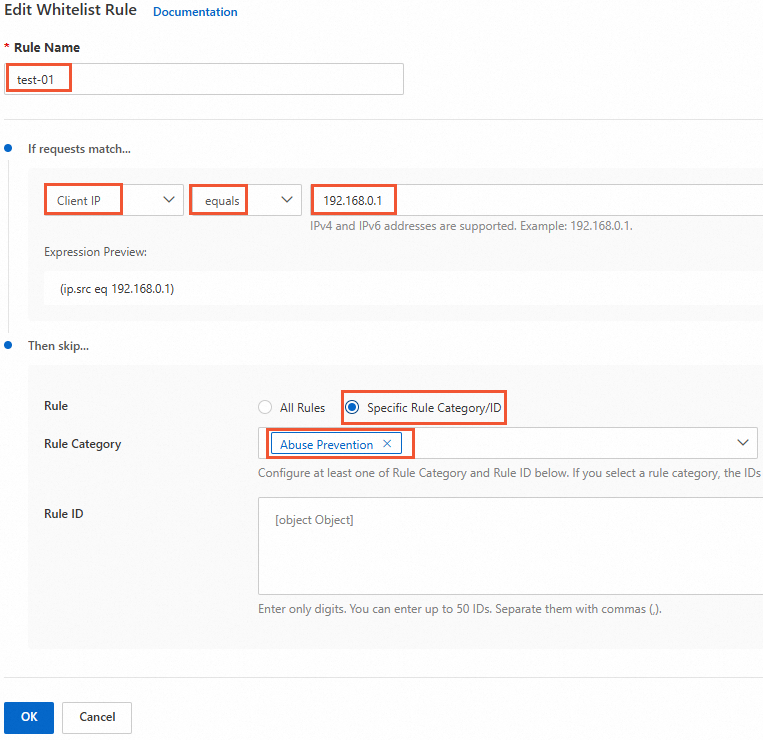
Task: Click the 'Rule ID' field label
Action: (x=64, y=514)
